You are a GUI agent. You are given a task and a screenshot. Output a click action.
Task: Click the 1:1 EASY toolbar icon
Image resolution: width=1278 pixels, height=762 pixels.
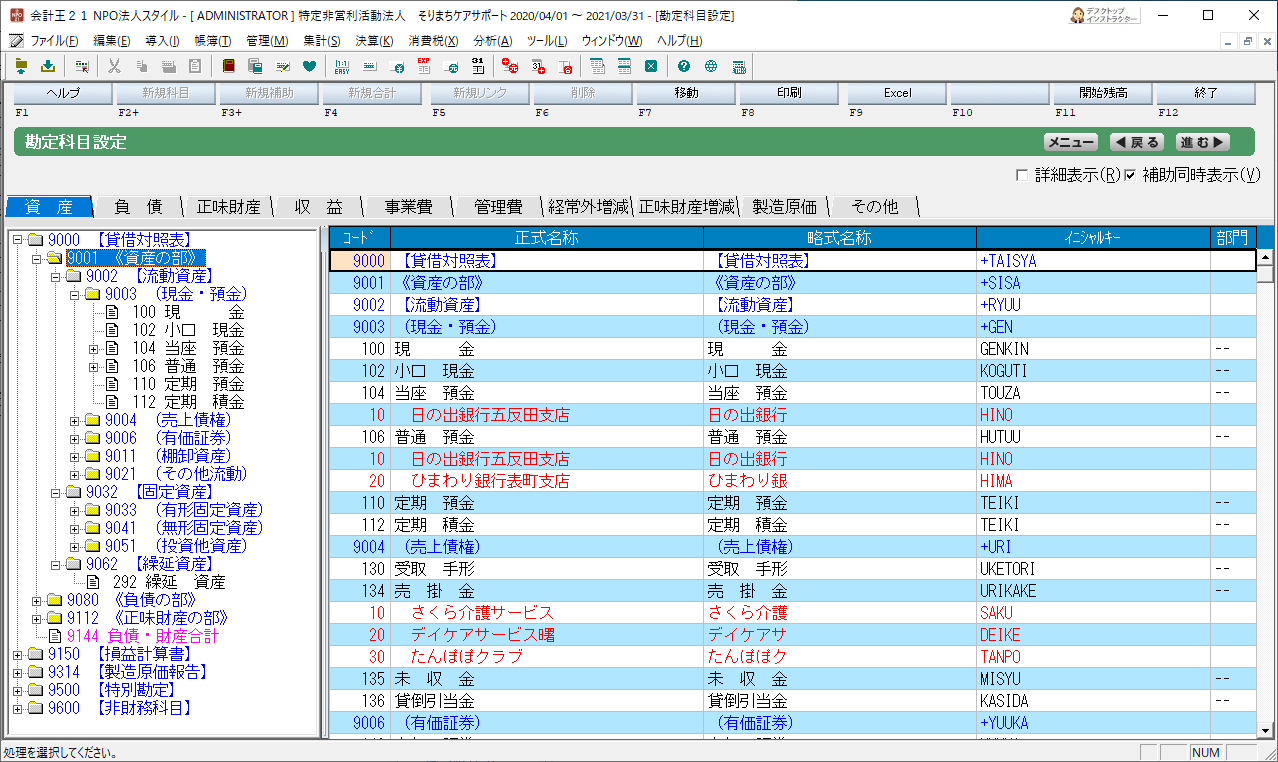click(x=342, y=67)
